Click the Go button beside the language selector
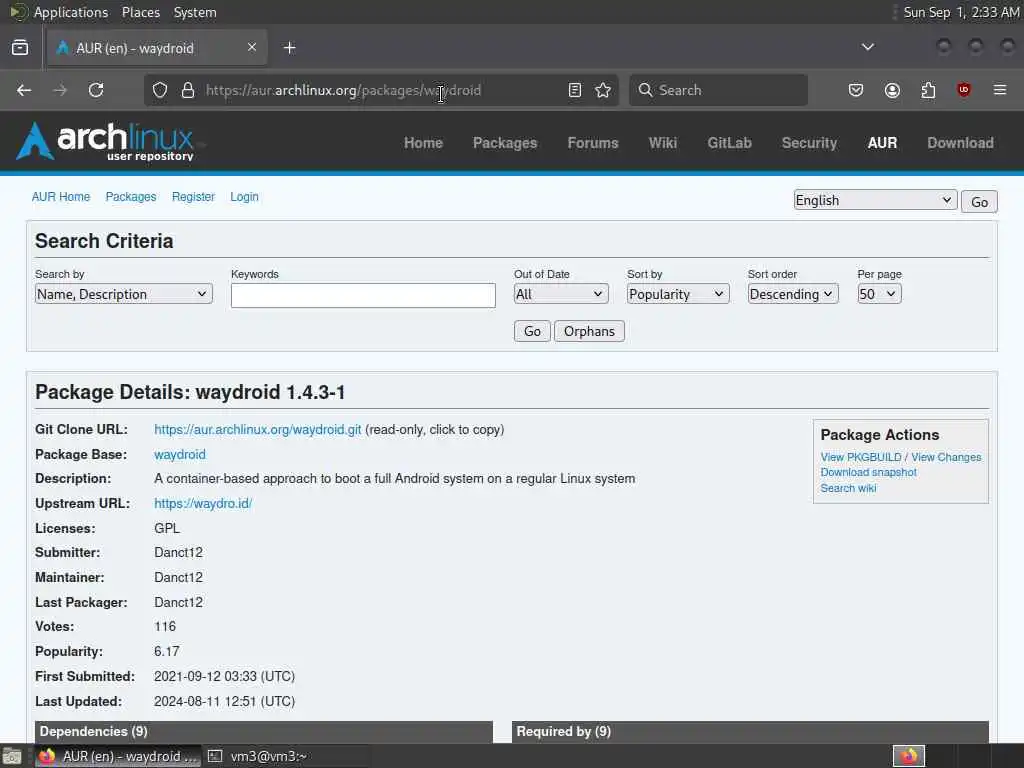1024x768 pixels. click(x=979, y=202)
